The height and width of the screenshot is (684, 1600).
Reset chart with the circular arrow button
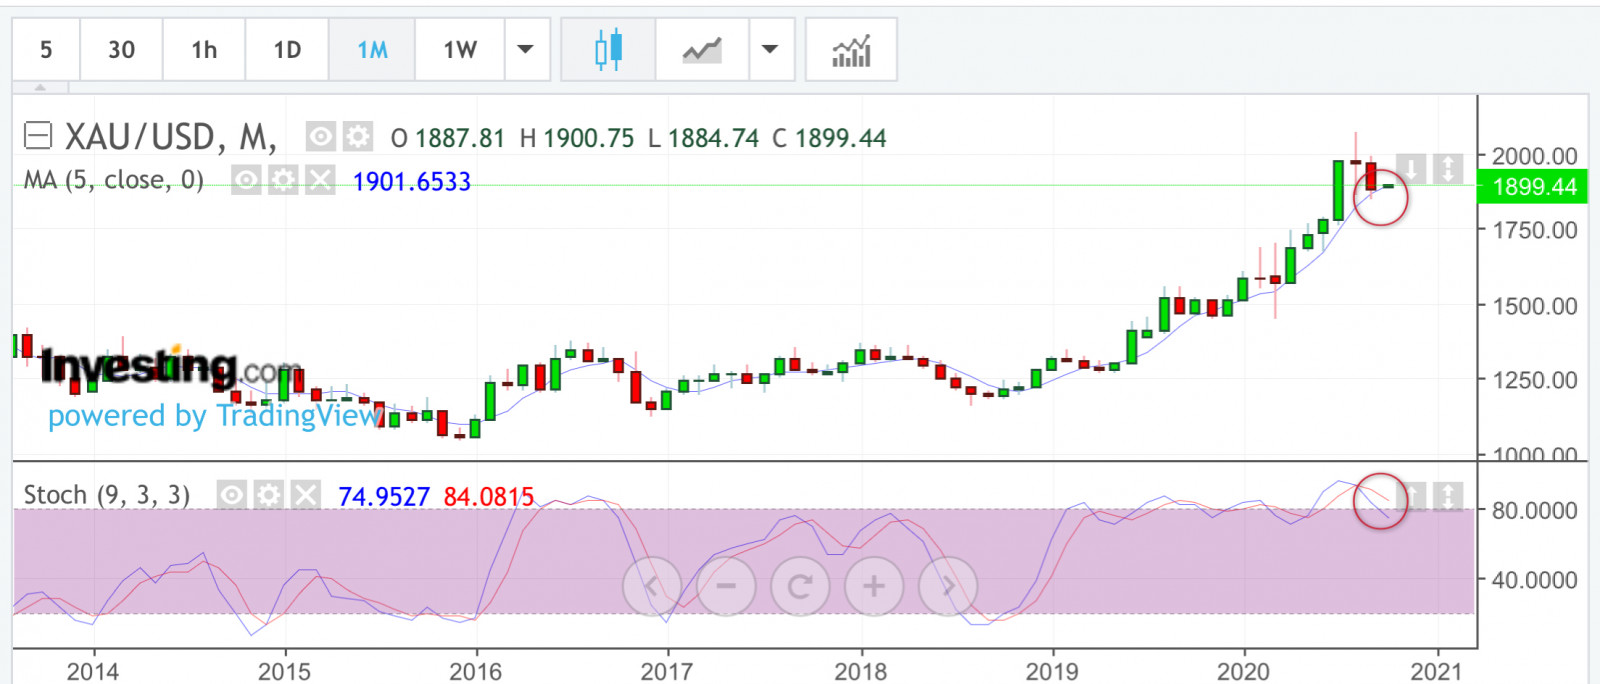[800, 586]
